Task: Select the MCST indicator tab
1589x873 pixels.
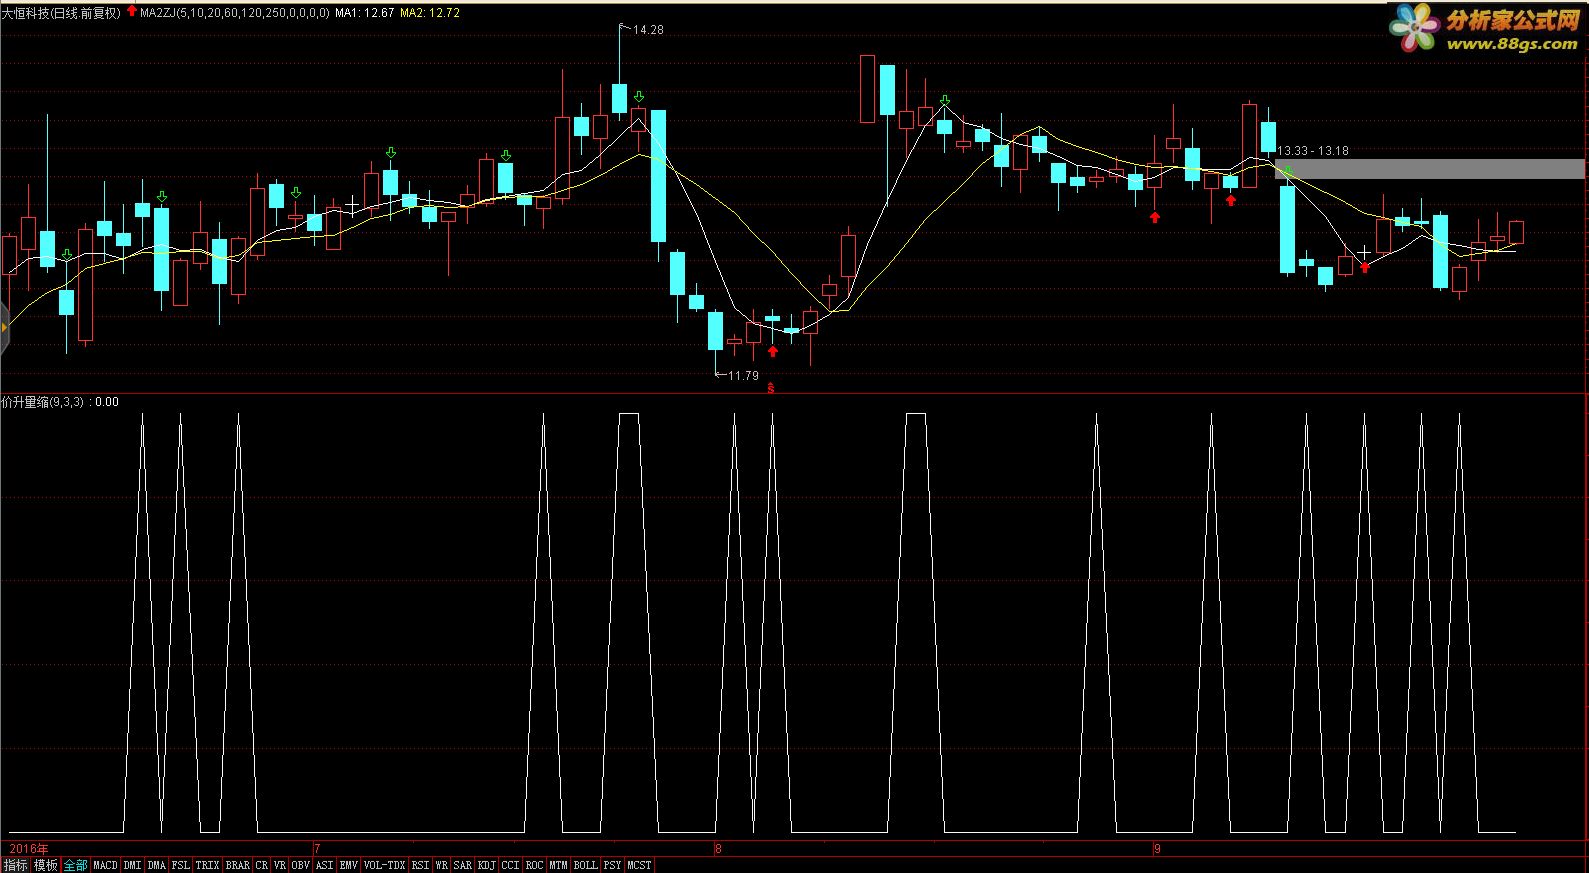Action: (x=639, y=865)
